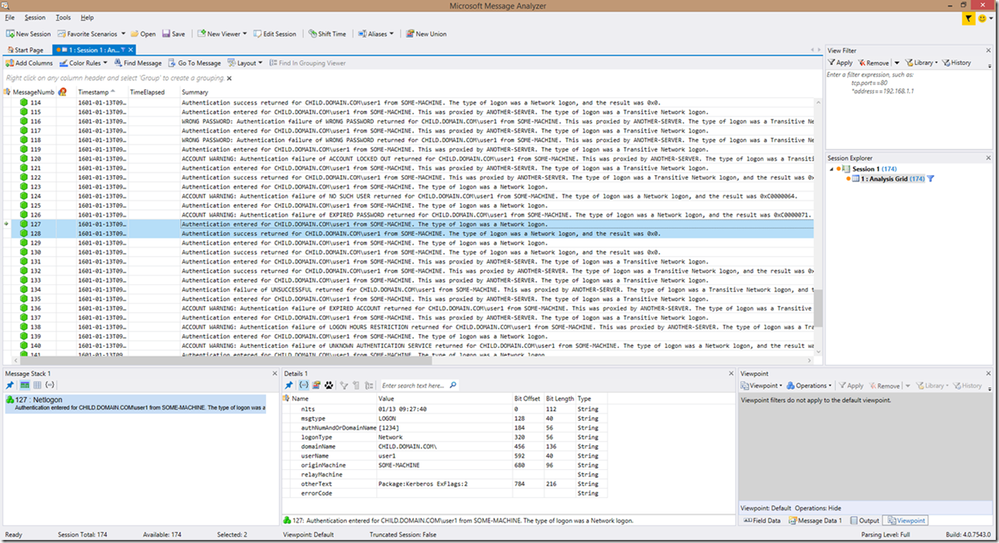Click Find Message button
The height and width of the screenshot is (543, 999).
click(138, 63)
